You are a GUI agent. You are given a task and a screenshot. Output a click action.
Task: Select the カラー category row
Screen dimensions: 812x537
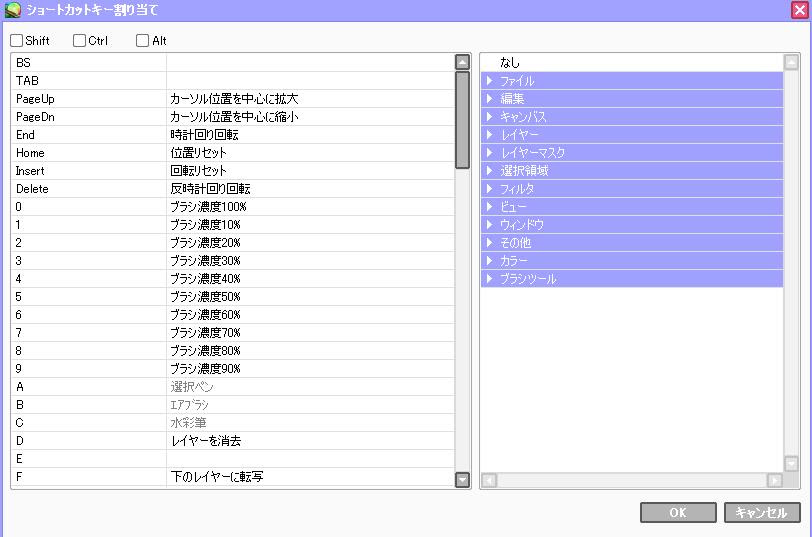(632, 260)
